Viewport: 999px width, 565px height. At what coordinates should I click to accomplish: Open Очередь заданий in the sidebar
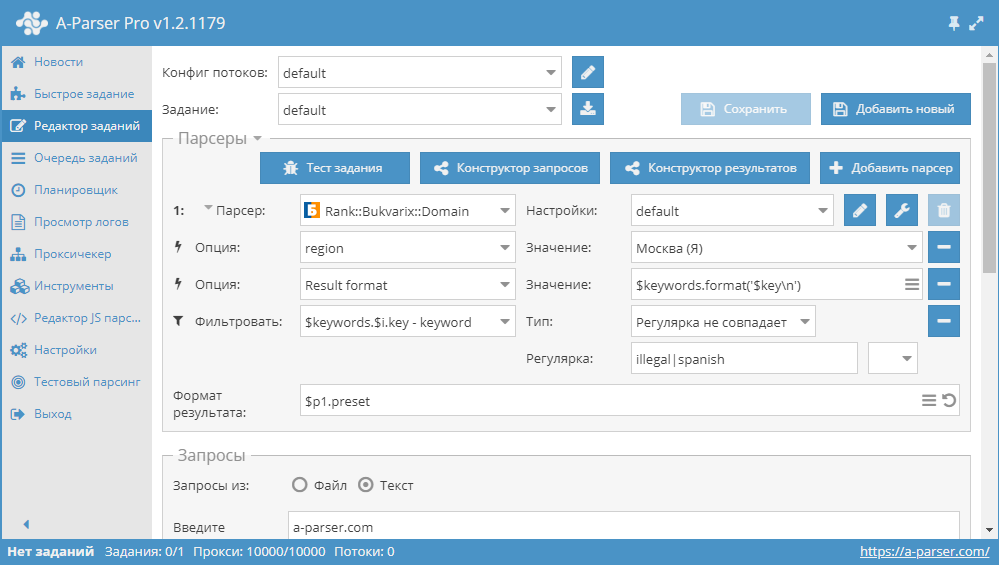pyautogui.click(x=85, y=158)
